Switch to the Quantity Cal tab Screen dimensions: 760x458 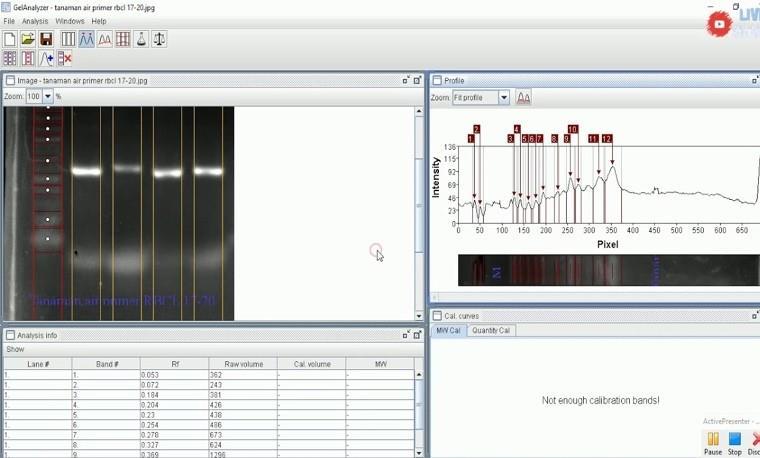point(491,331)
